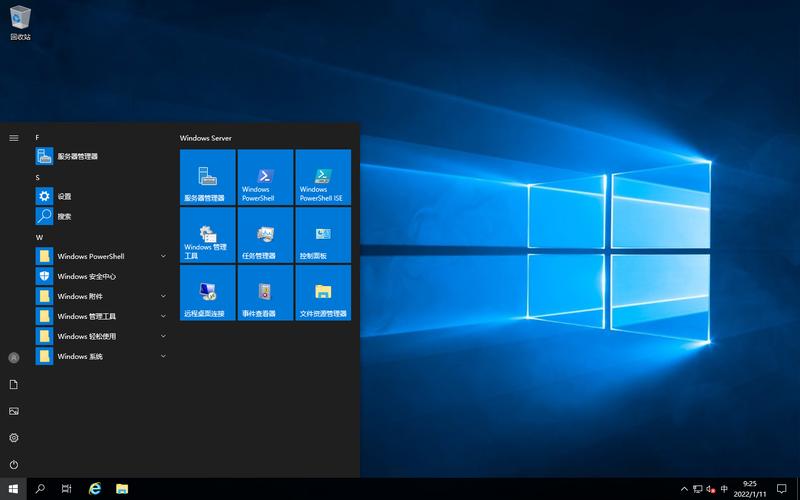800x500 pixels.
Task: Expand the Windows 附件 chevron
Action: tap(163, 296)
